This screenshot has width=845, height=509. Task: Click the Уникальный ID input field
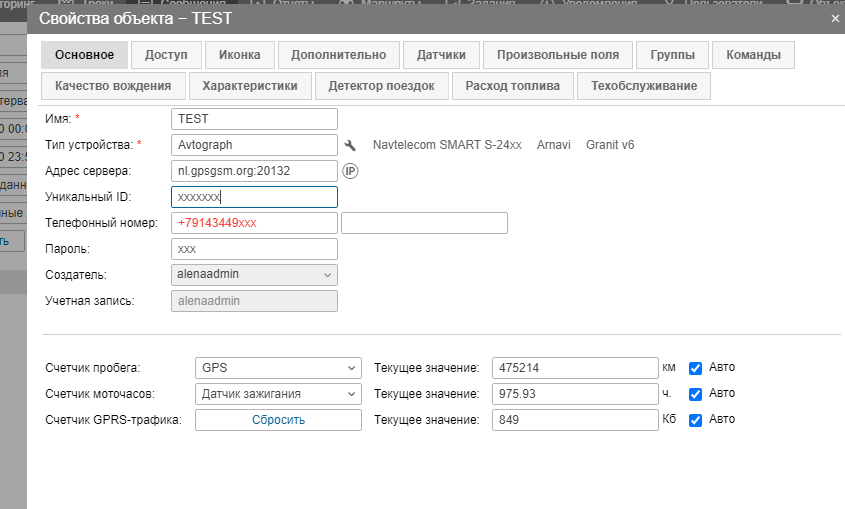pos(254,197)
